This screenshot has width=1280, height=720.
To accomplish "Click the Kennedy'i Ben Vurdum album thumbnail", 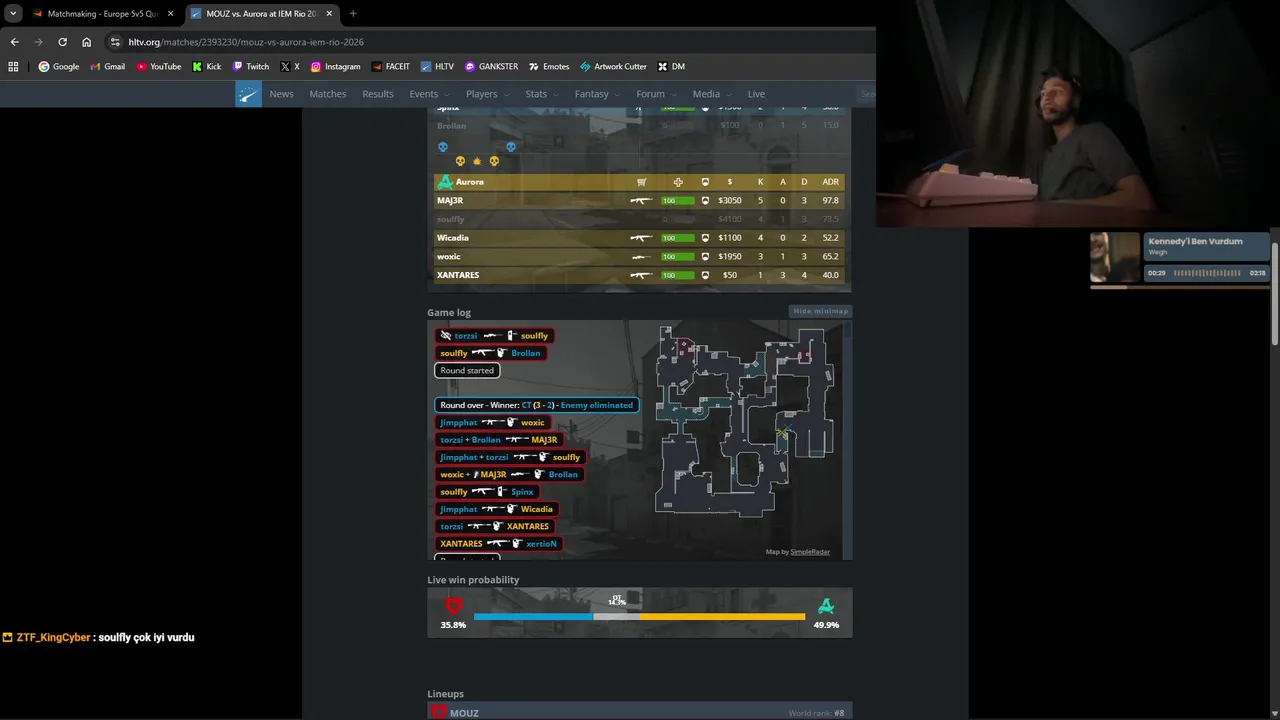I will click(1115, 258).
